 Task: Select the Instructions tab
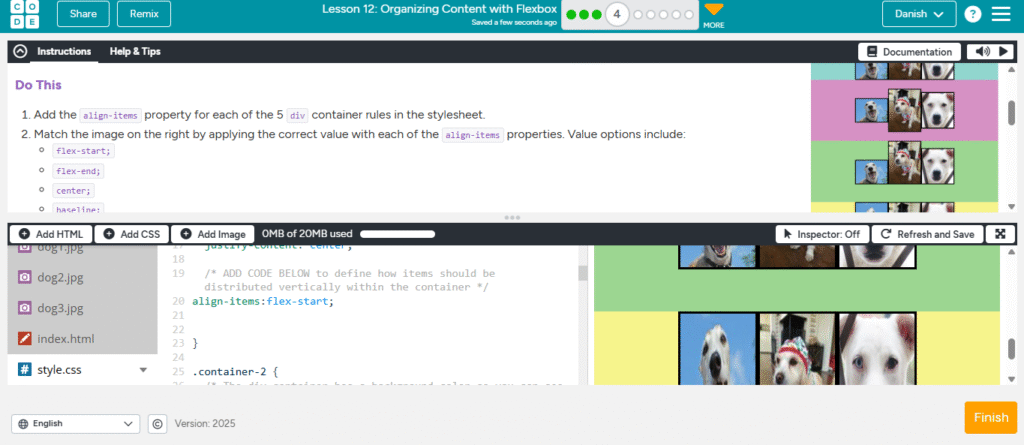[64, 52]
